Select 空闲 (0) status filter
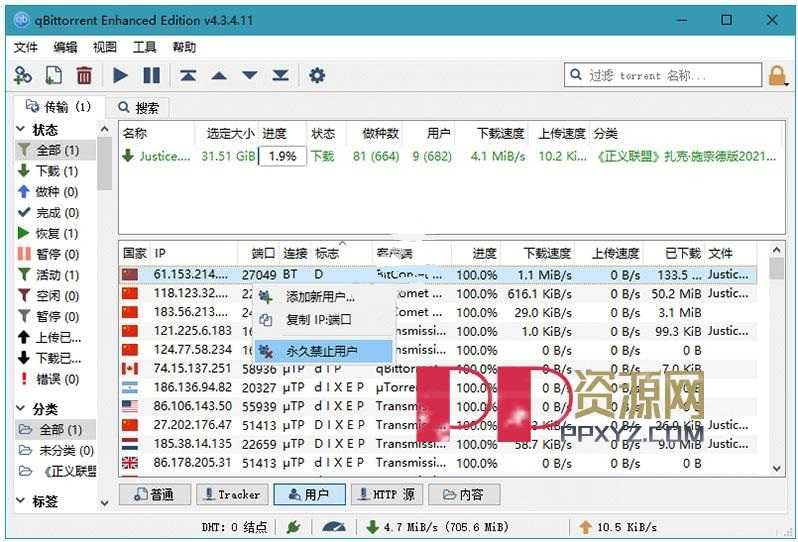 click(x=55, y=296)
